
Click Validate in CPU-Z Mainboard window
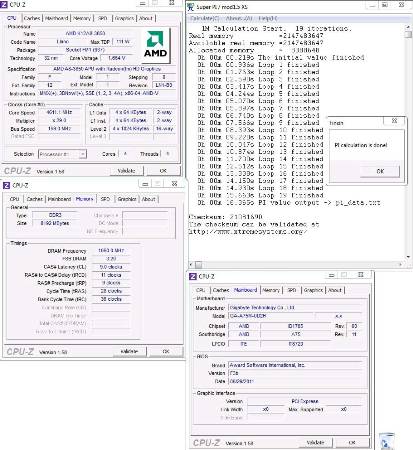coord(315,443)
